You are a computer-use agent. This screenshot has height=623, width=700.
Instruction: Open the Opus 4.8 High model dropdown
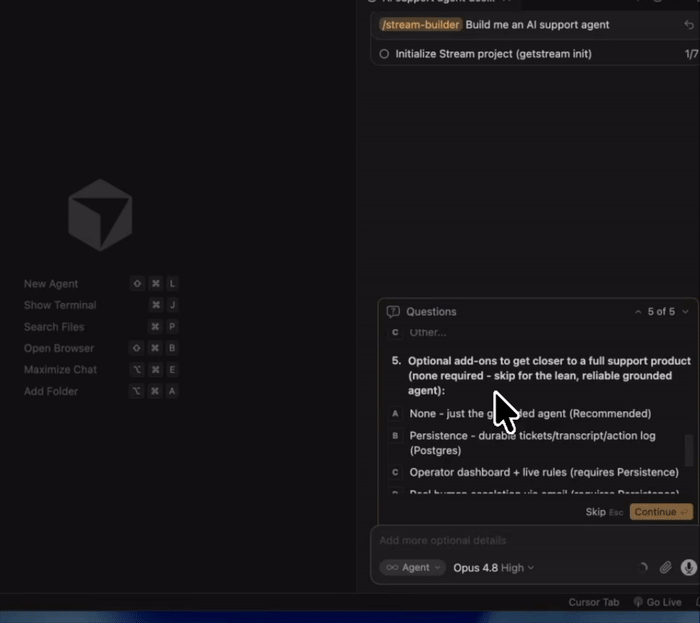click(493, 568)
